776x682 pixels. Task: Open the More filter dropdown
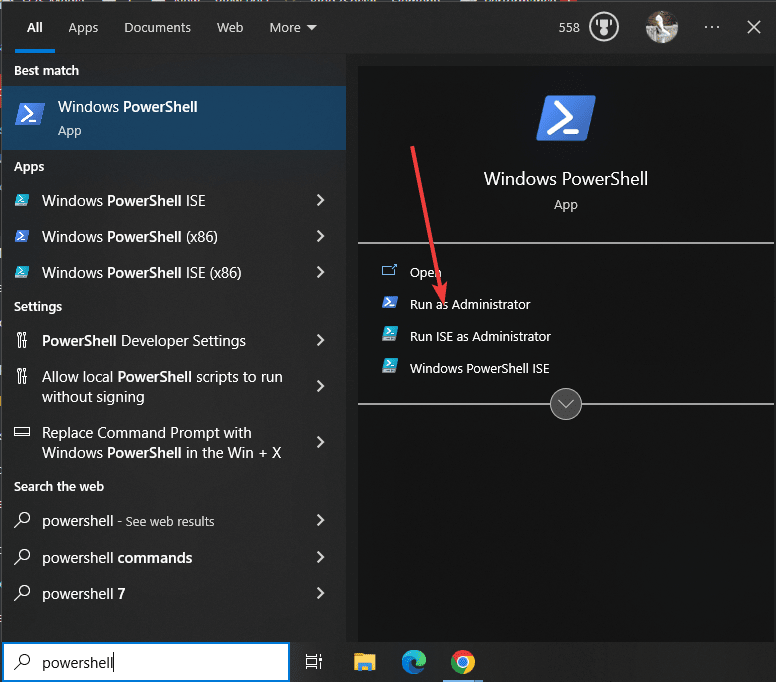(x=292, y=27)
